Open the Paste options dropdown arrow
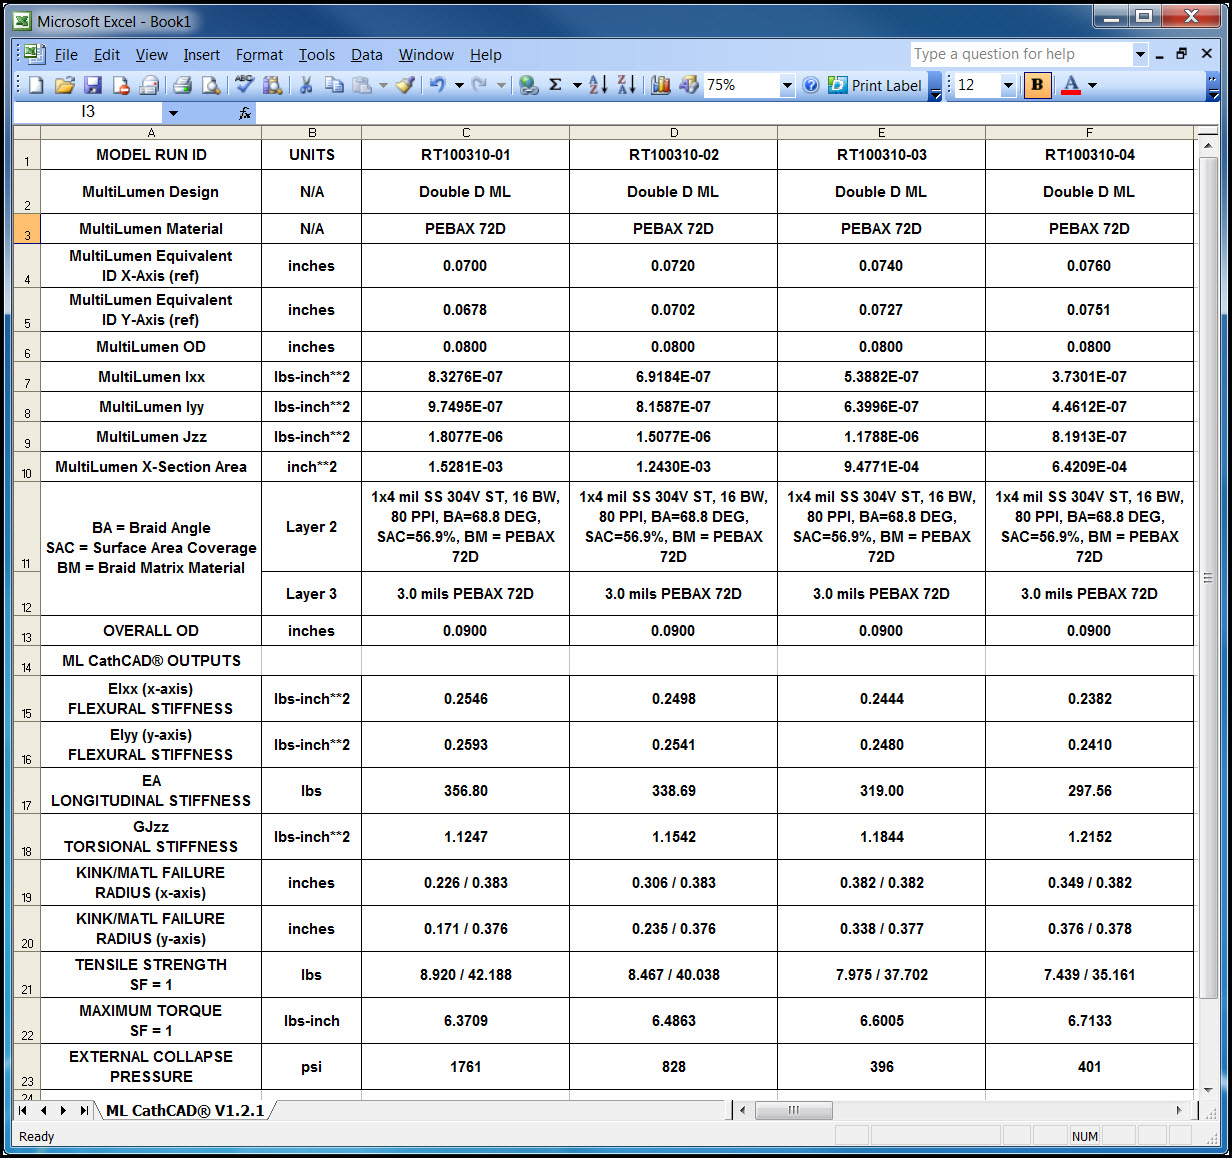The height and width of the screenshot is (1158, 1232). click(x=383, y=86)
